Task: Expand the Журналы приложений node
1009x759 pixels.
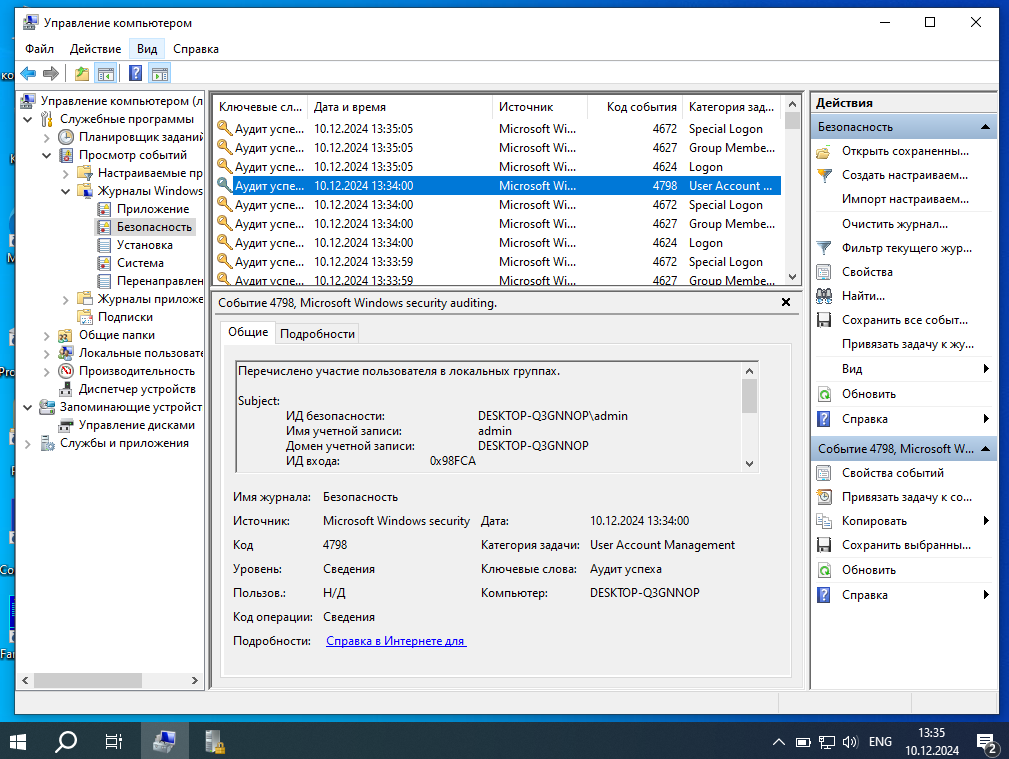Action: point(66,299)
